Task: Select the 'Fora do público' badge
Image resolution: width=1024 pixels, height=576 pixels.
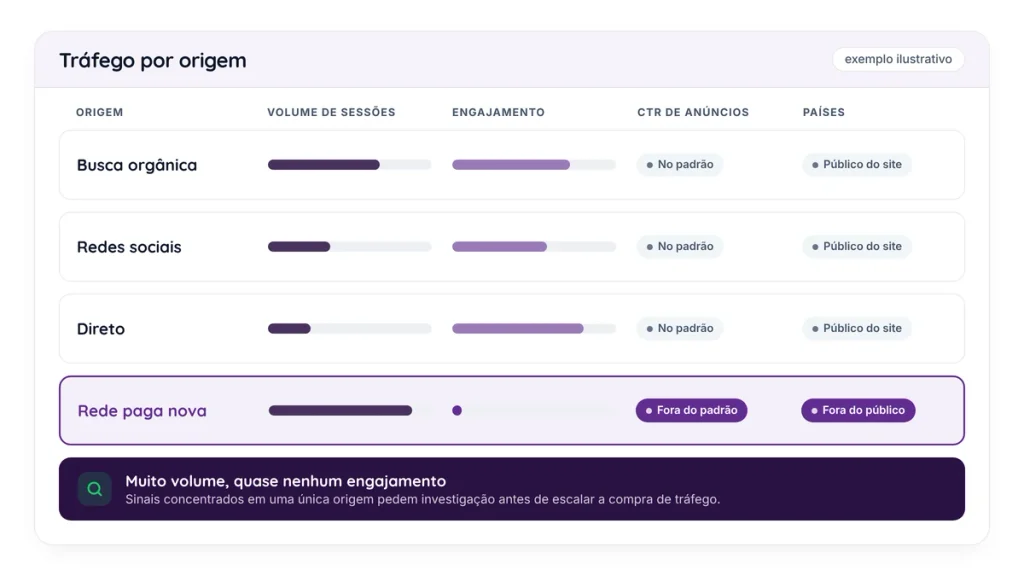Action: point(858,410)
